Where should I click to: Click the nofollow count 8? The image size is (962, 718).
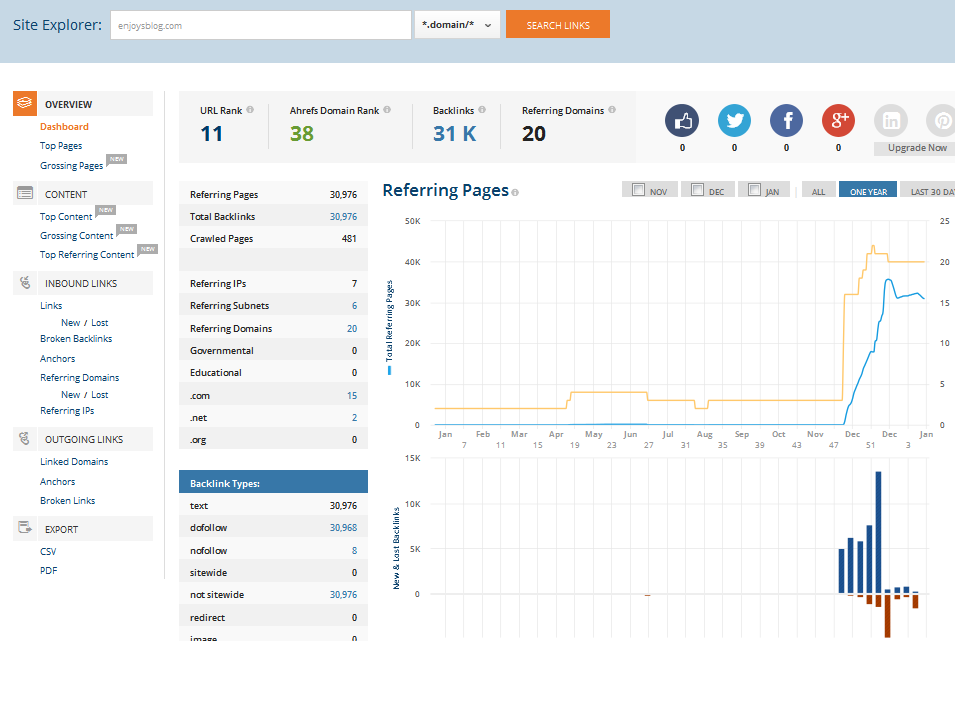pyautogui.click(x=354, y=550)
